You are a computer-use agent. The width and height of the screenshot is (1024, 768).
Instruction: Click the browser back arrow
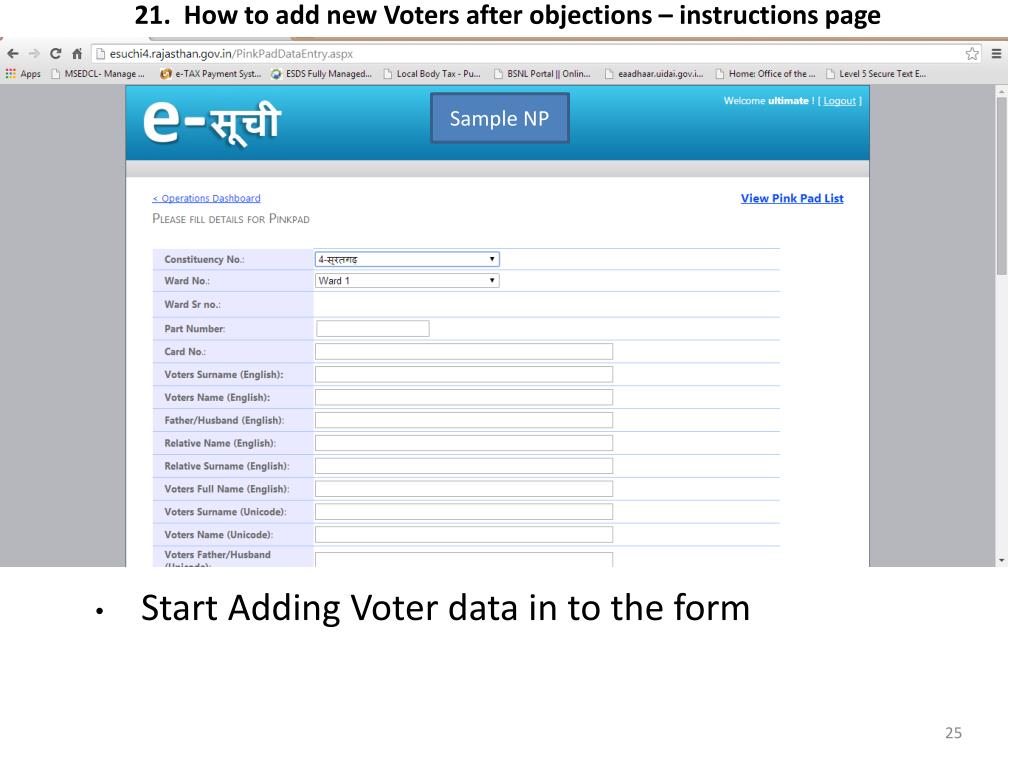point(11,53)
